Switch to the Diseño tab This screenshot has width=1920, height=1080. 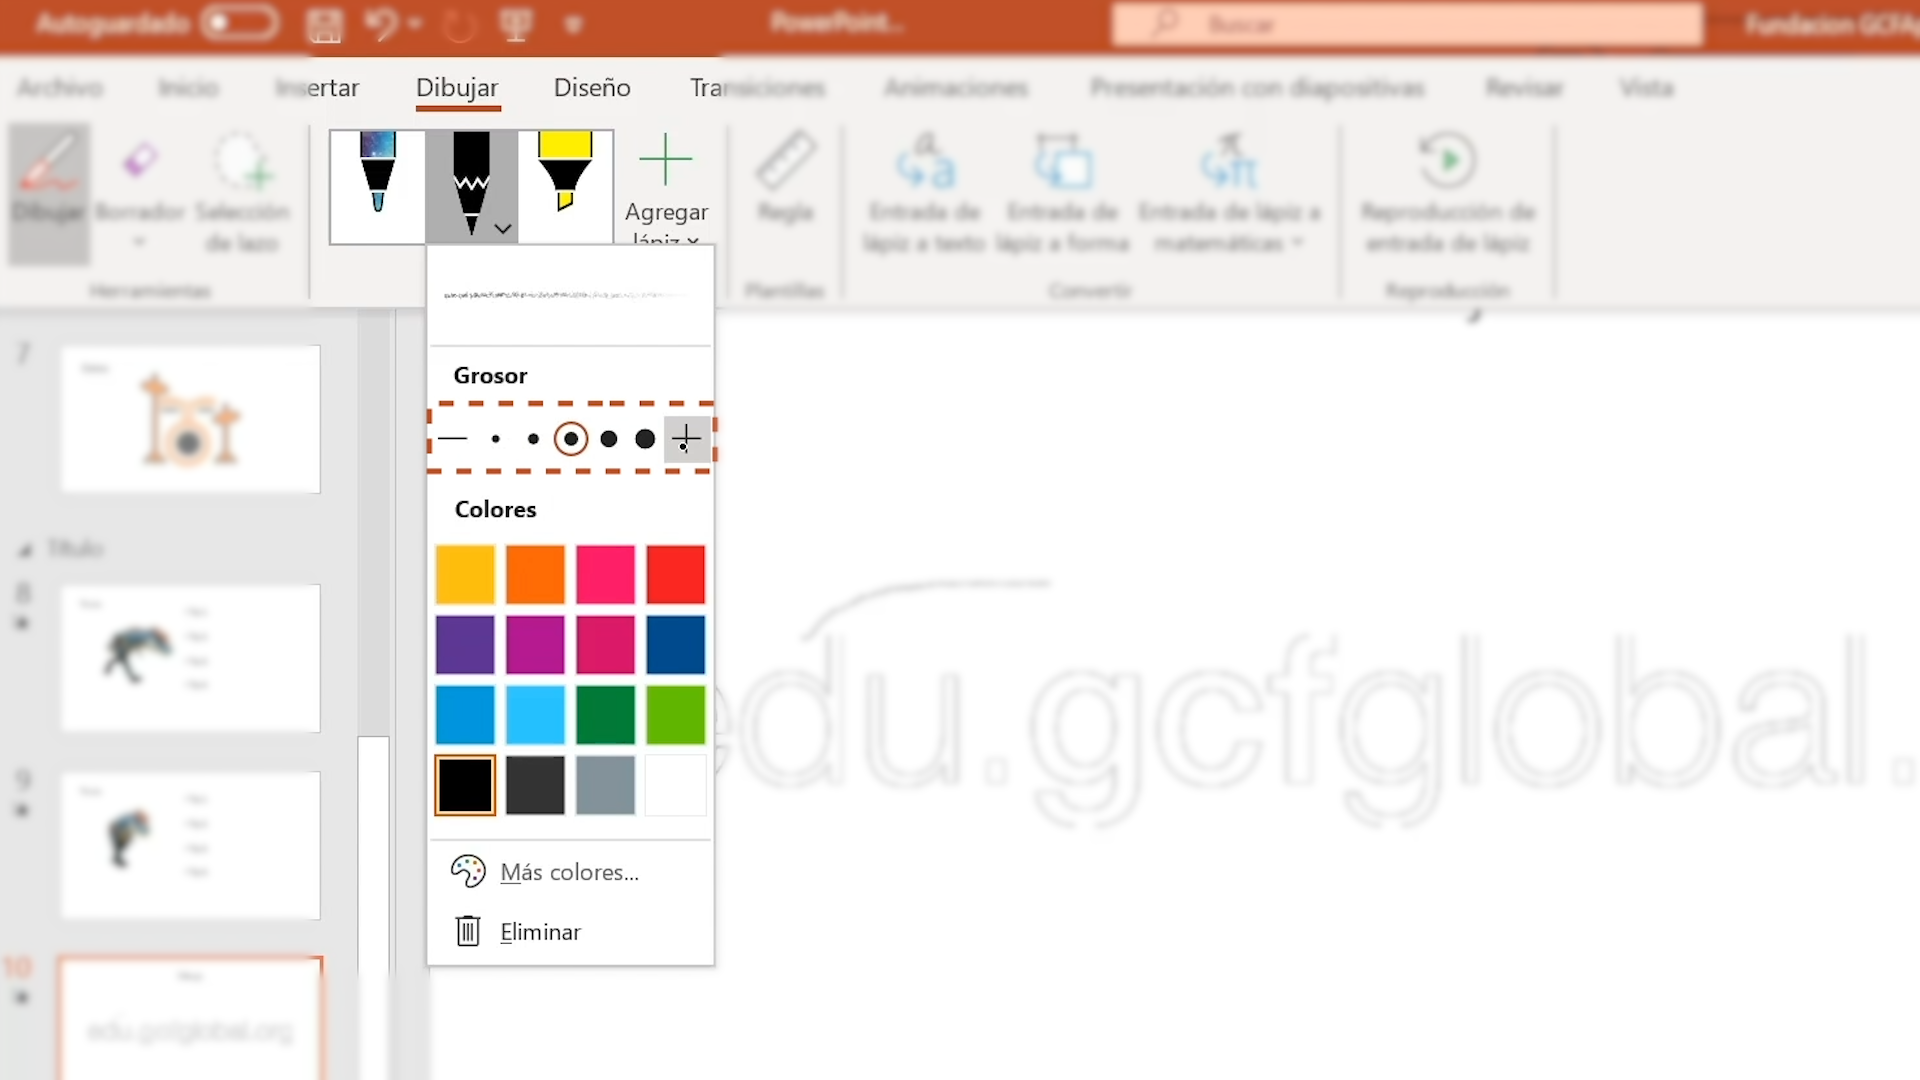[x=592, y=88]
